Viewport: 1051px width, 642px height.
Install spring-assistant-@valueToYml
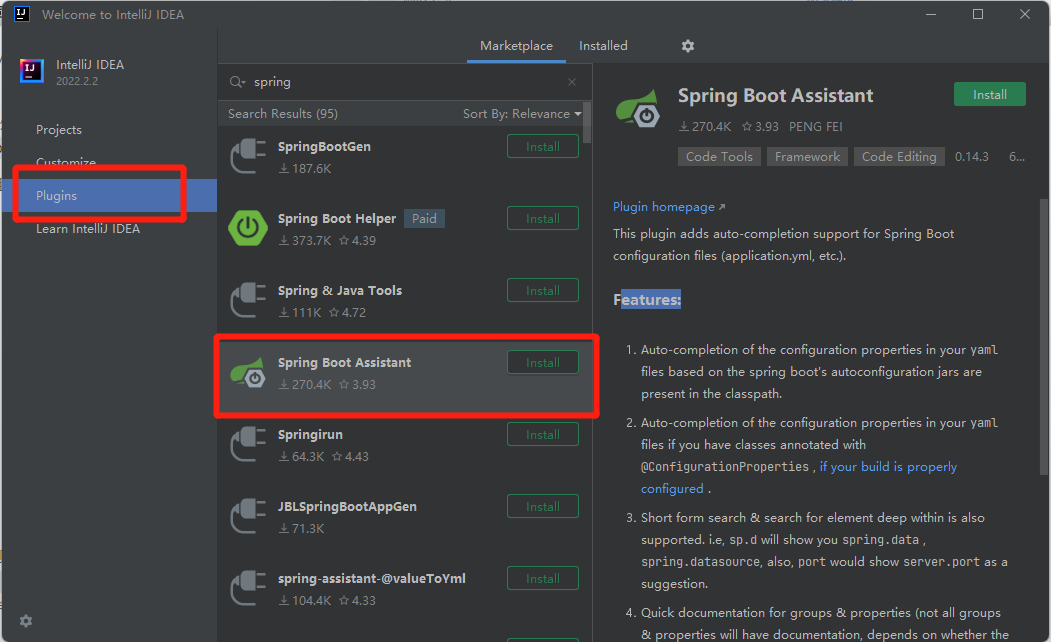pos(543,578)
